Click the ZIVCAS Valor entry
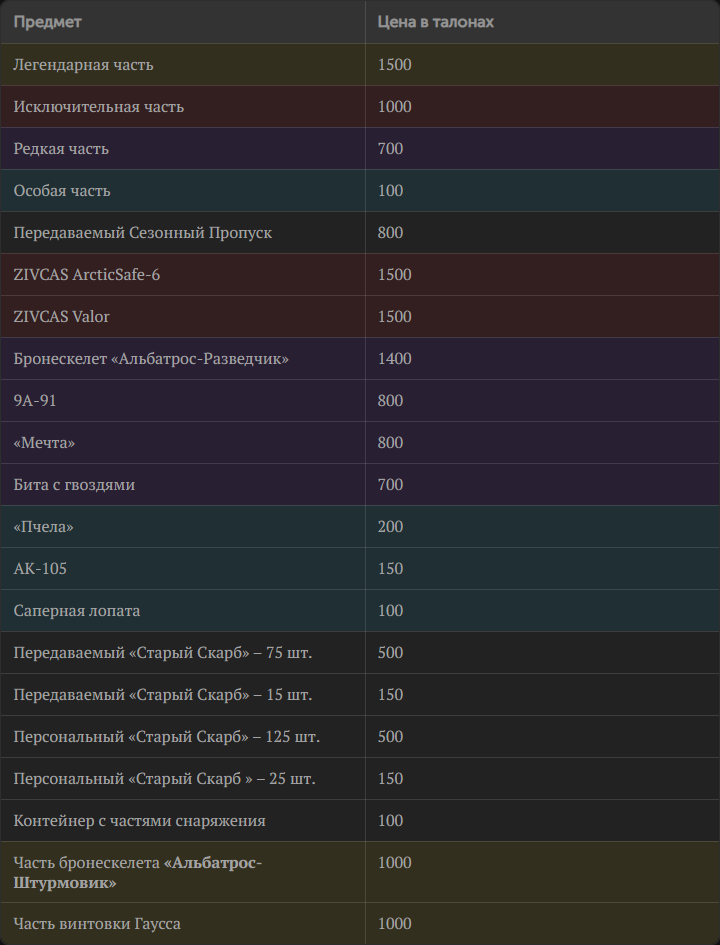 [x=61, y=317]
